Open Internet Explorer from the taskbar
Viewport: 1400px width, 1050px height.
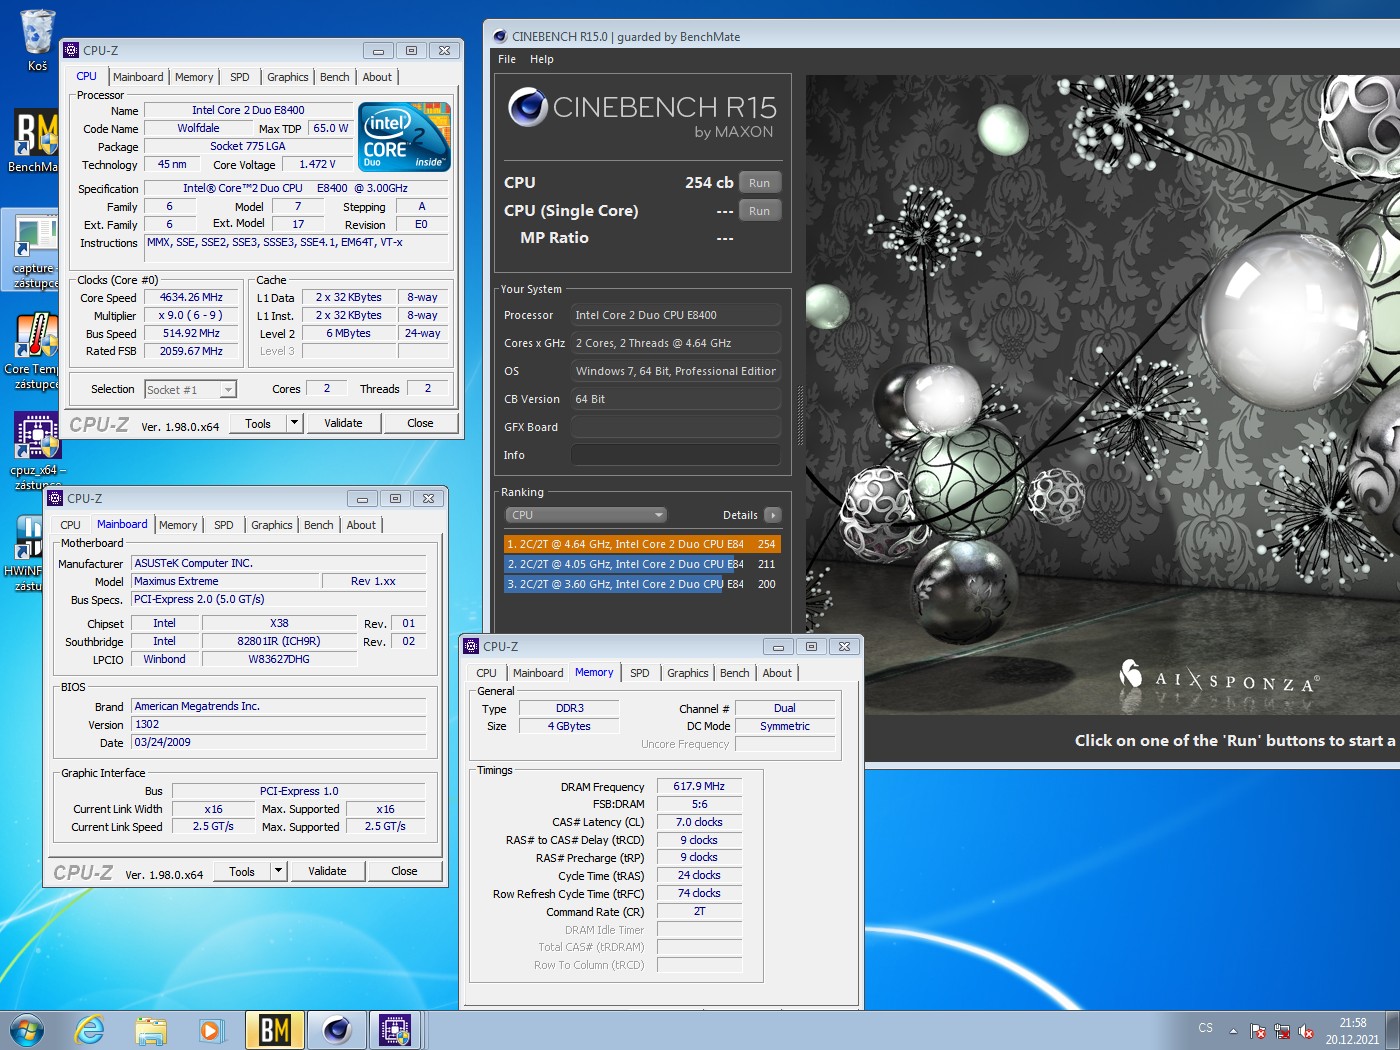pos(90,1030)
